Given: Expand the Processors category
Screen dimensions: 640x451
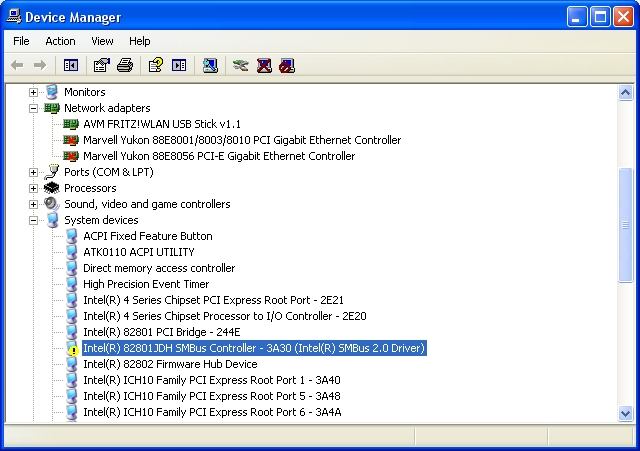Looking at the screenshot, I should 33,188.
